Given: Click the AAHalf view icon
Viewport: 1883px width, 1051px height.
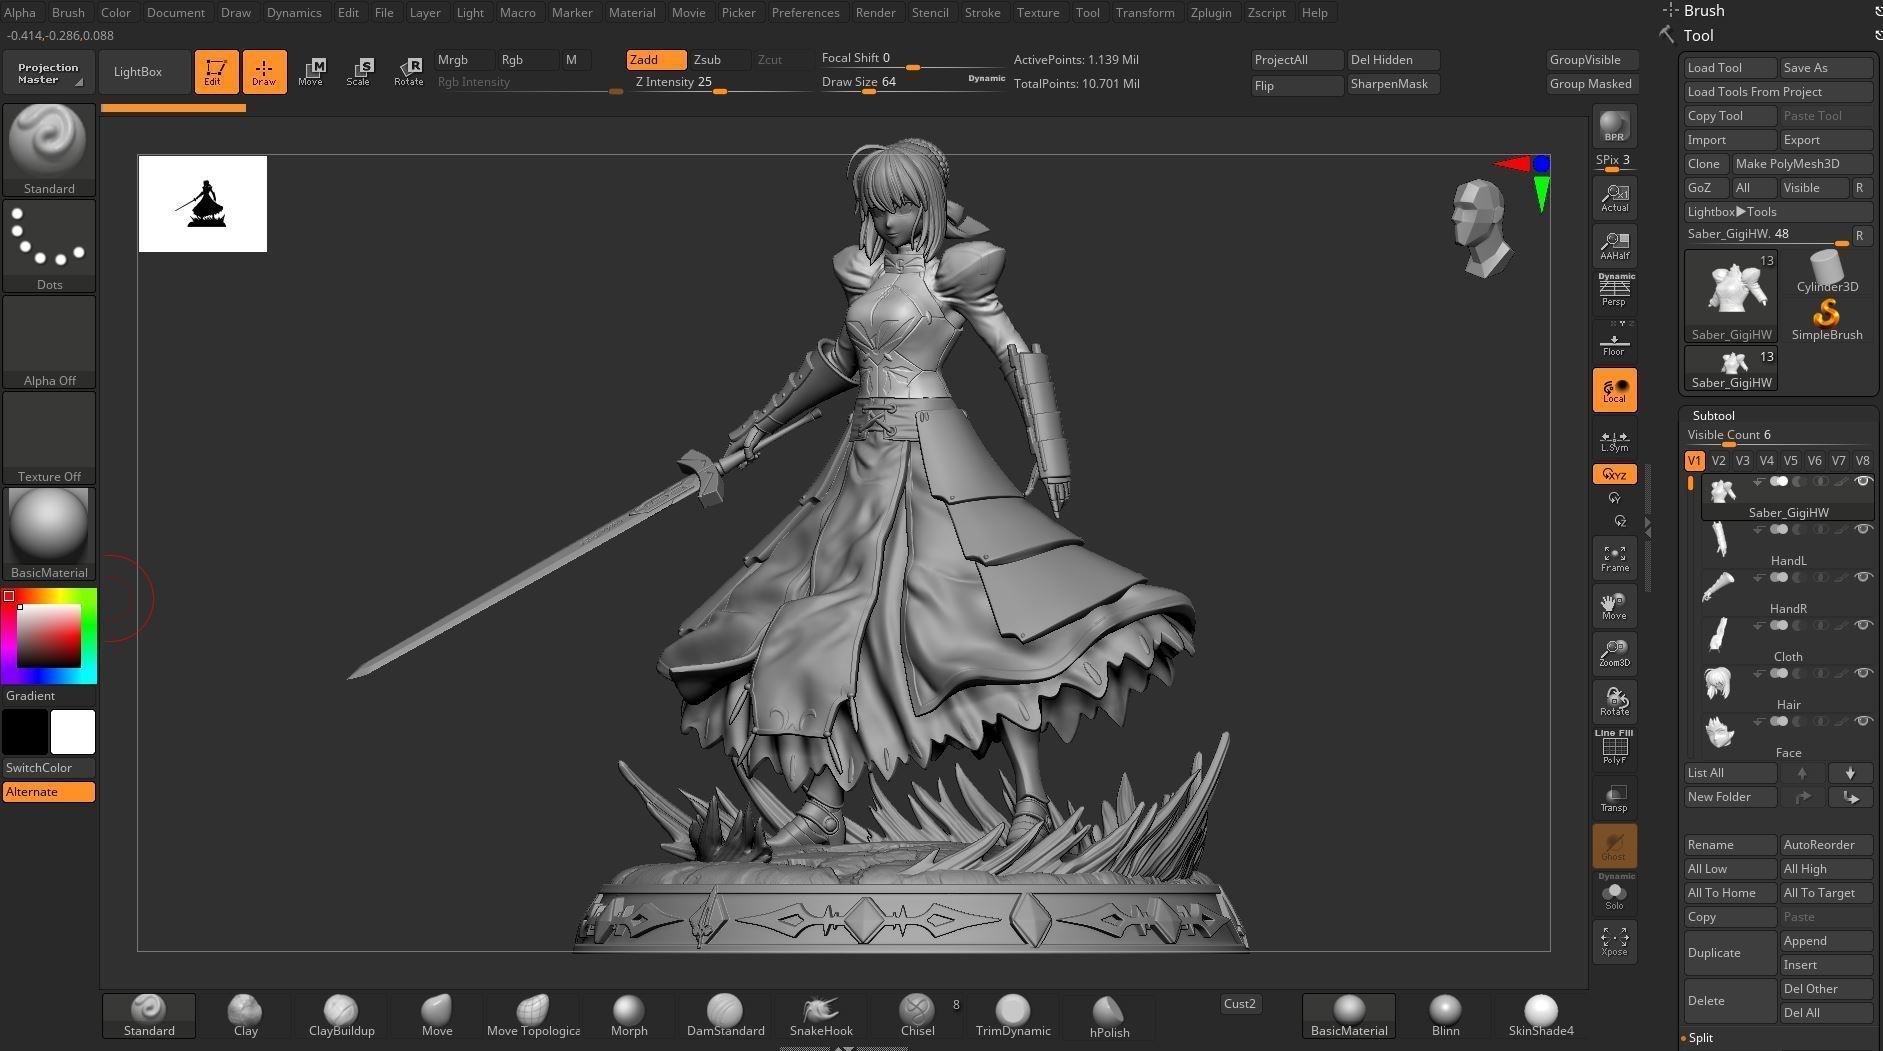Looking at the screenshot, I should coord(1614,246).
